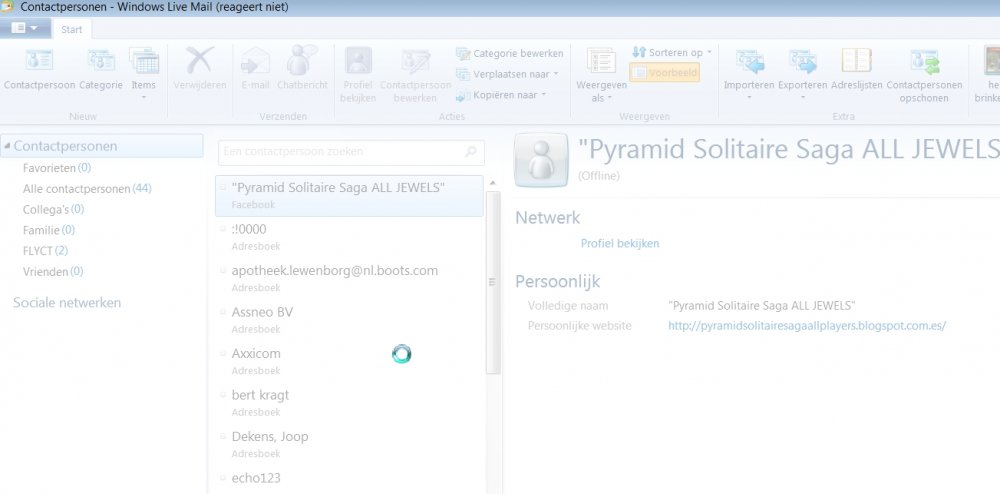Open the Profiel bekijken link under Netwerk
The width and height of the screenshot is (1000, 494).
(x=620, y=243)
